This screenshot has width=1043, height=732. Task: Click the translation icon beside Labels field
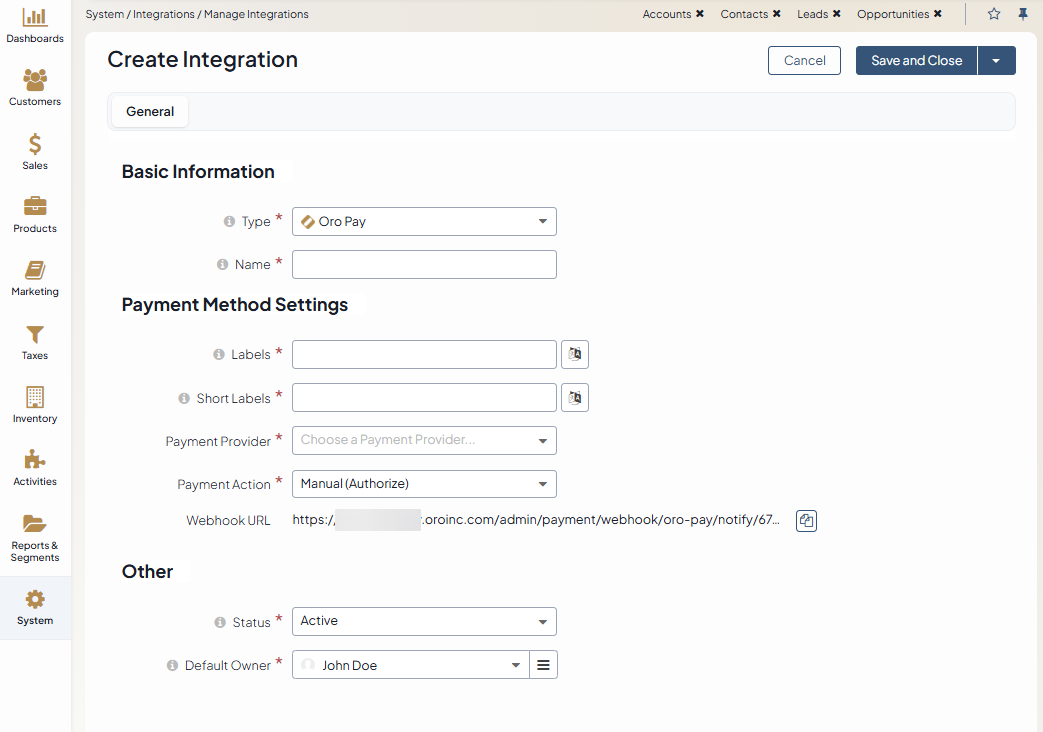(x=575, y=354)
